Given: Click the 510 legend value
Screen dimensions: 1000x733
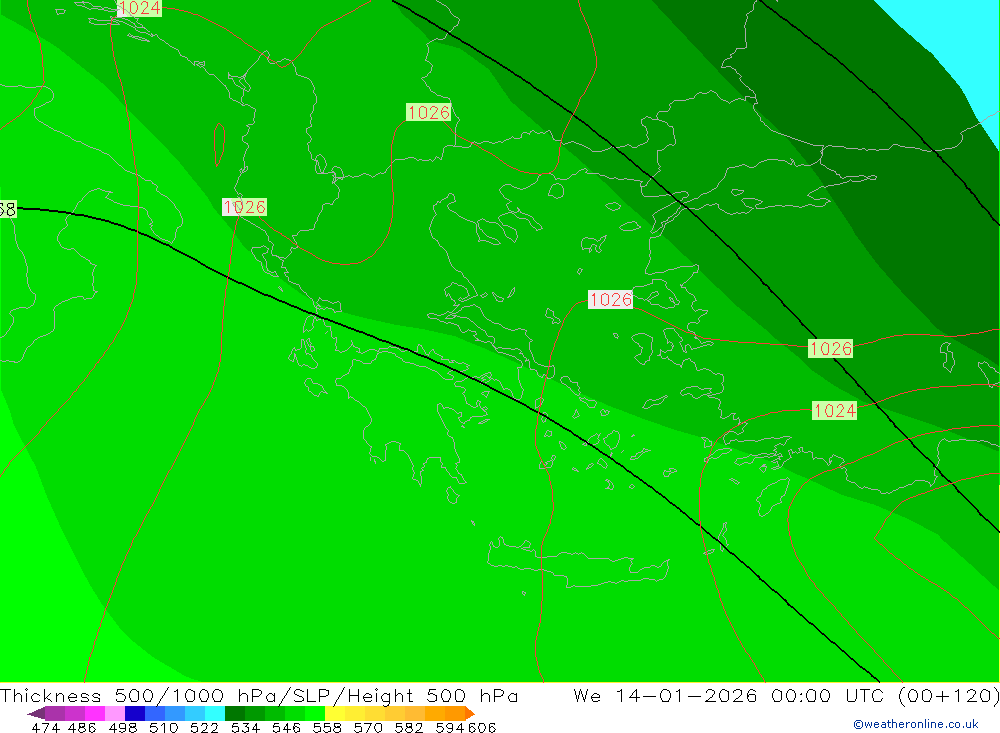Looking at the screenshot, I should click(163, 727).
